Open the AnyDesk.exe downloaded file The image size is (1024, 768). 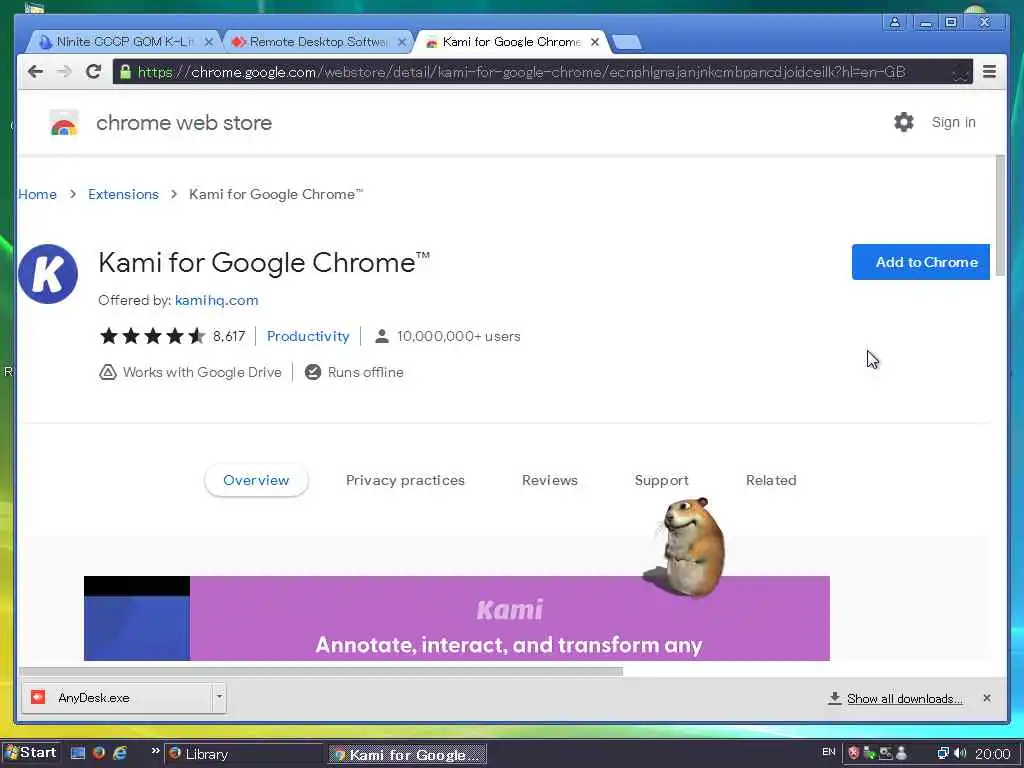[x=118, y=697]
